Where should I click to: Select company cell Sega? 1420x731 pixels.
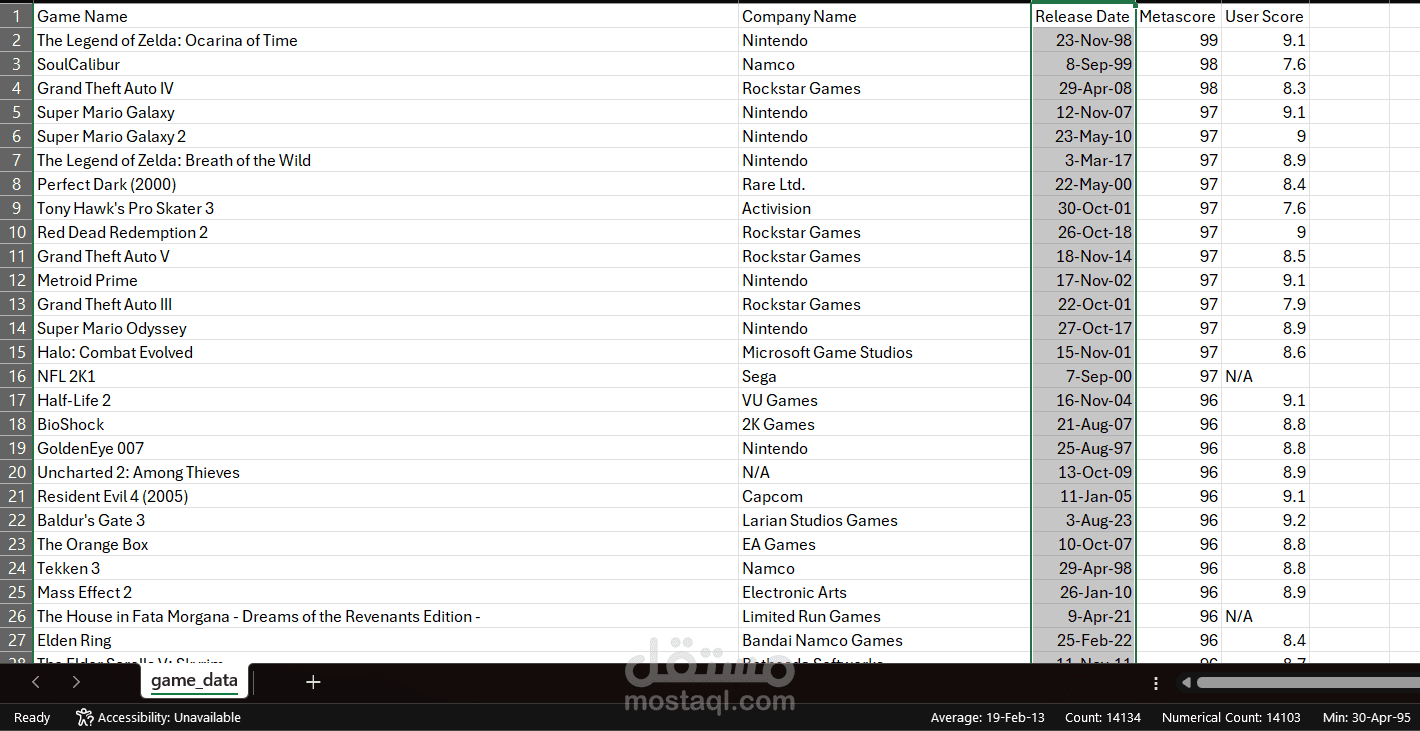coord(885,376)
